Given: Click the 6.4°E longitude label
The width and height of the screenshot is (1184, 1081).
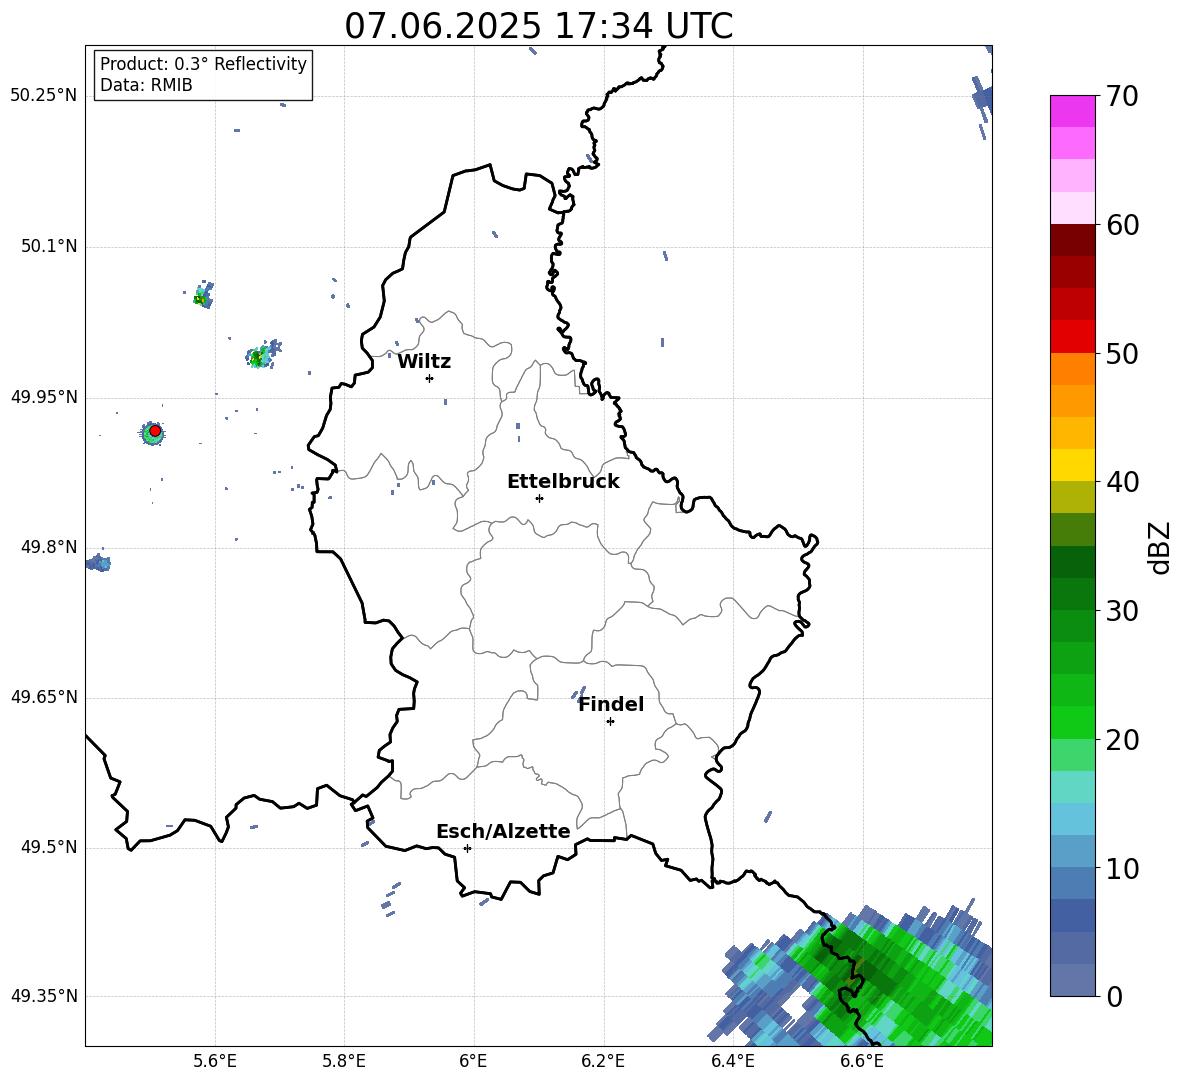Looking at the screenshot, I should [x=732, y=1061].
